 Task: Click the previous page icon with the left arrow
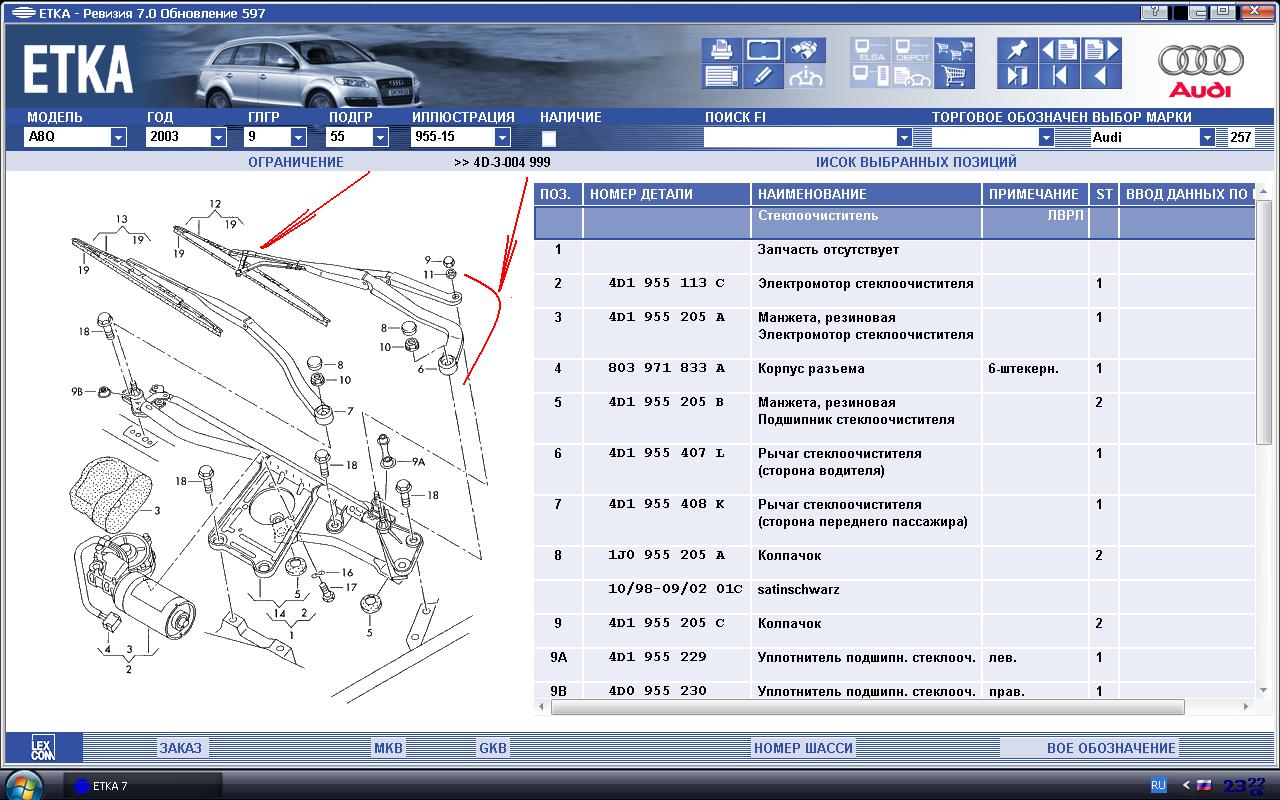1059,50
